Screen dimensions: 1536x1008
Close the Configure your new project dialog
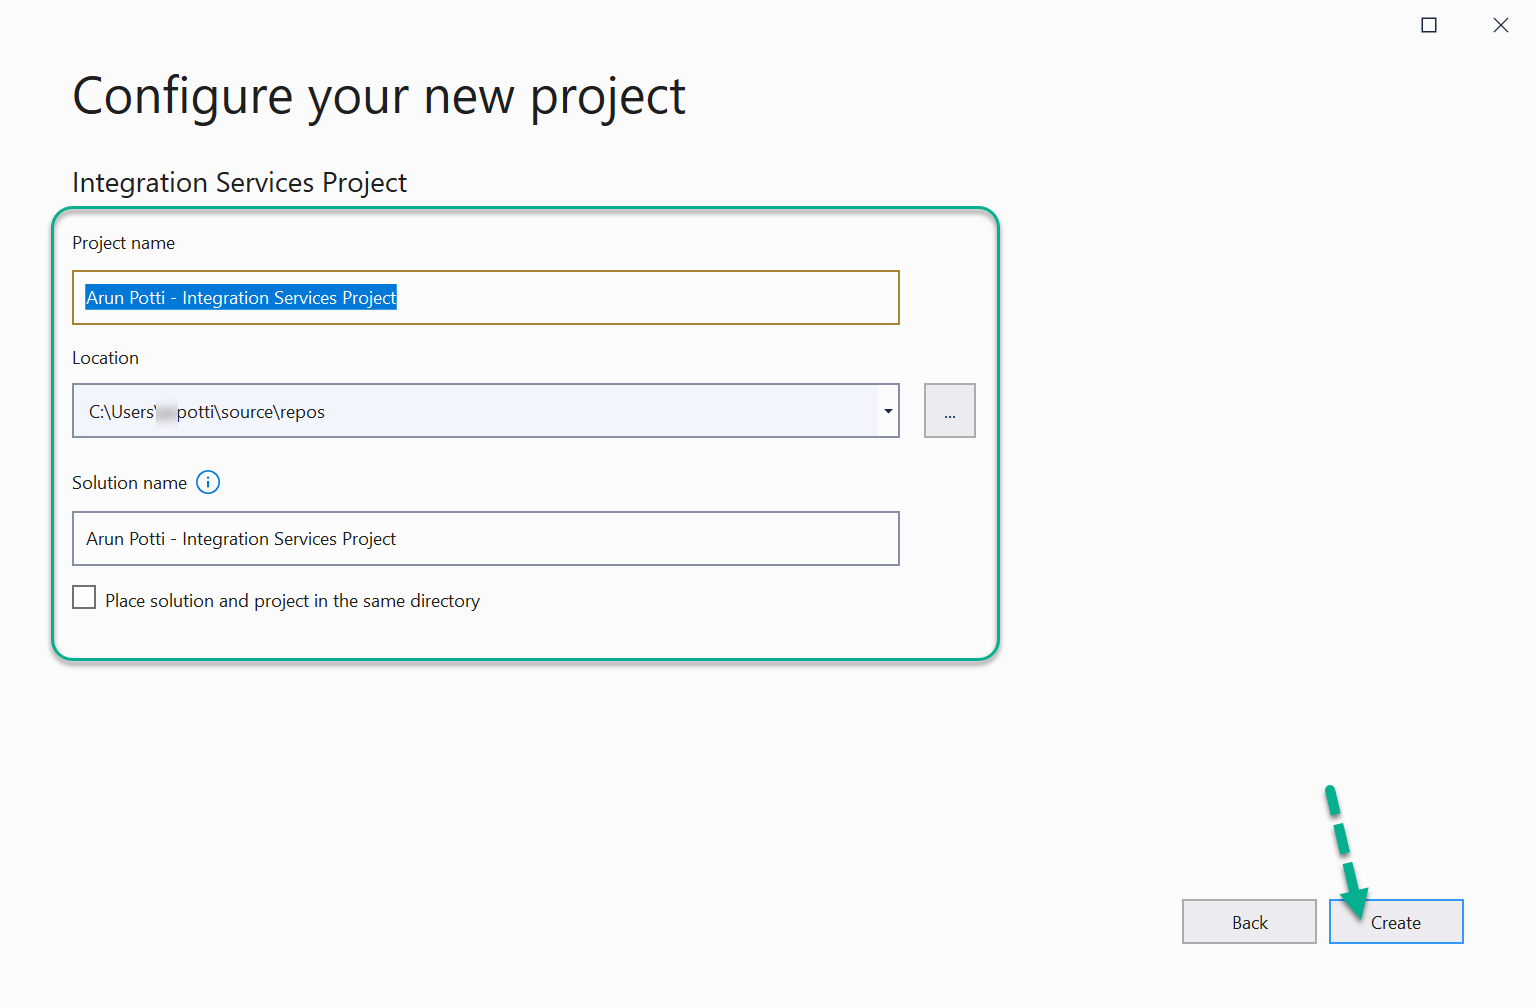(1501, 25)
